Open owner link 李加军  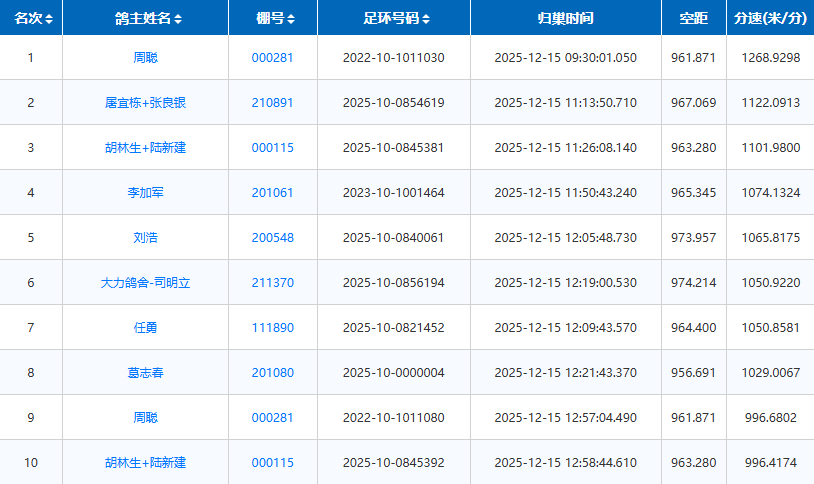coord(145,193)
